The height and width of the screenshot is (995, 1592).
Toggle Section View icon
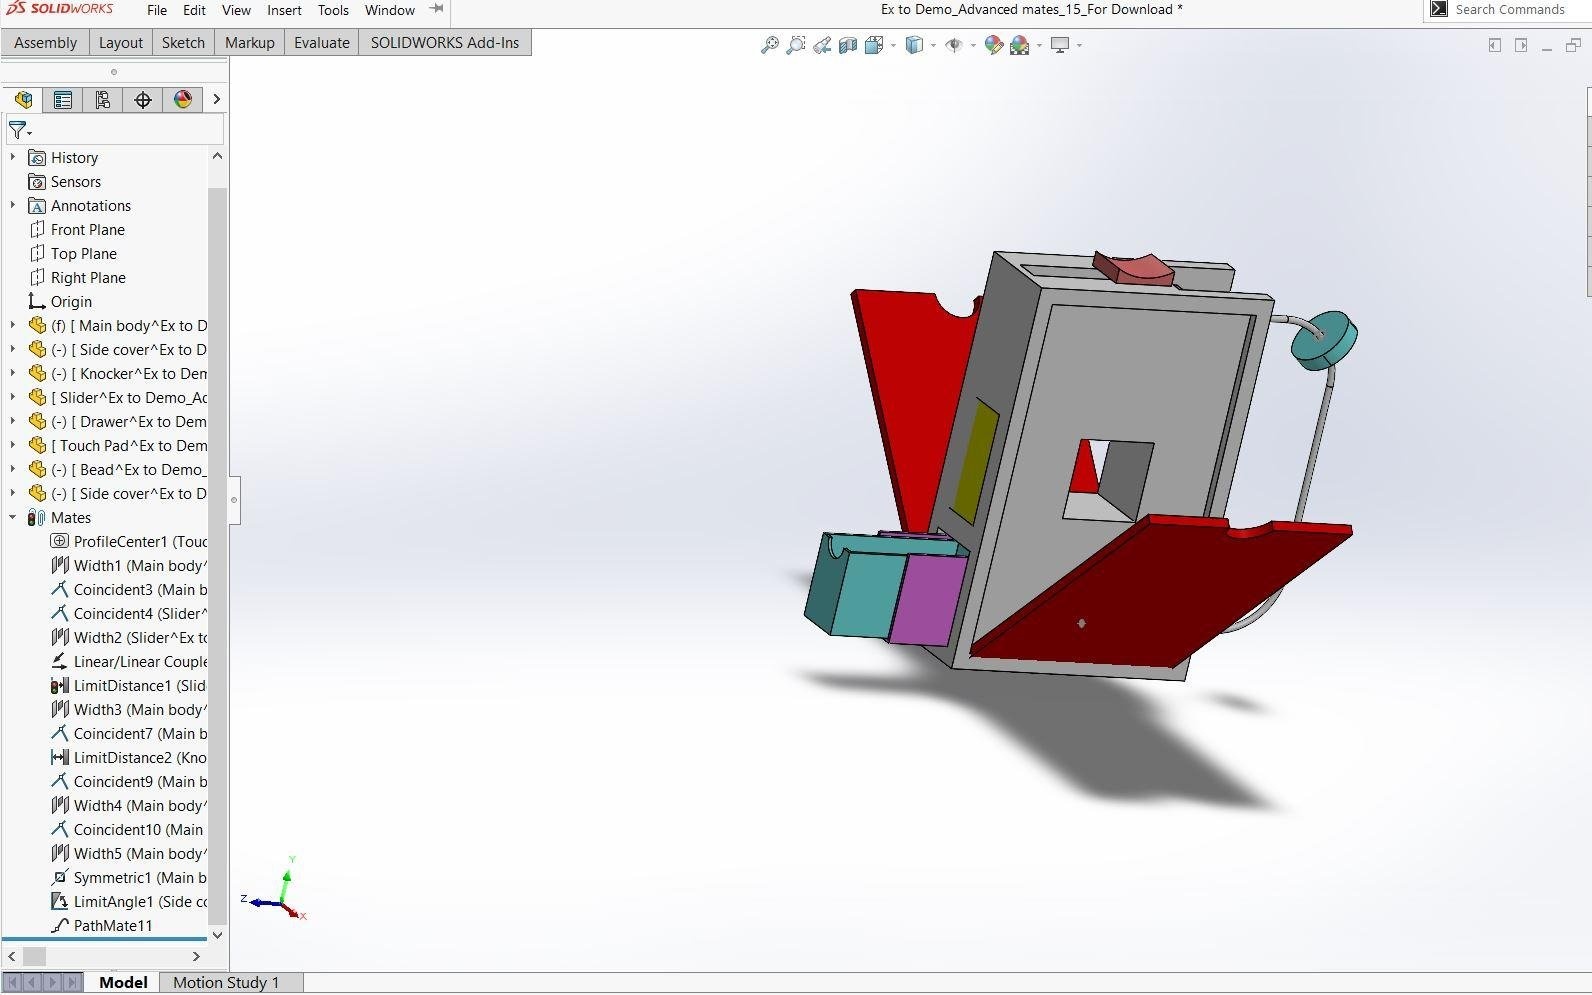848,45
